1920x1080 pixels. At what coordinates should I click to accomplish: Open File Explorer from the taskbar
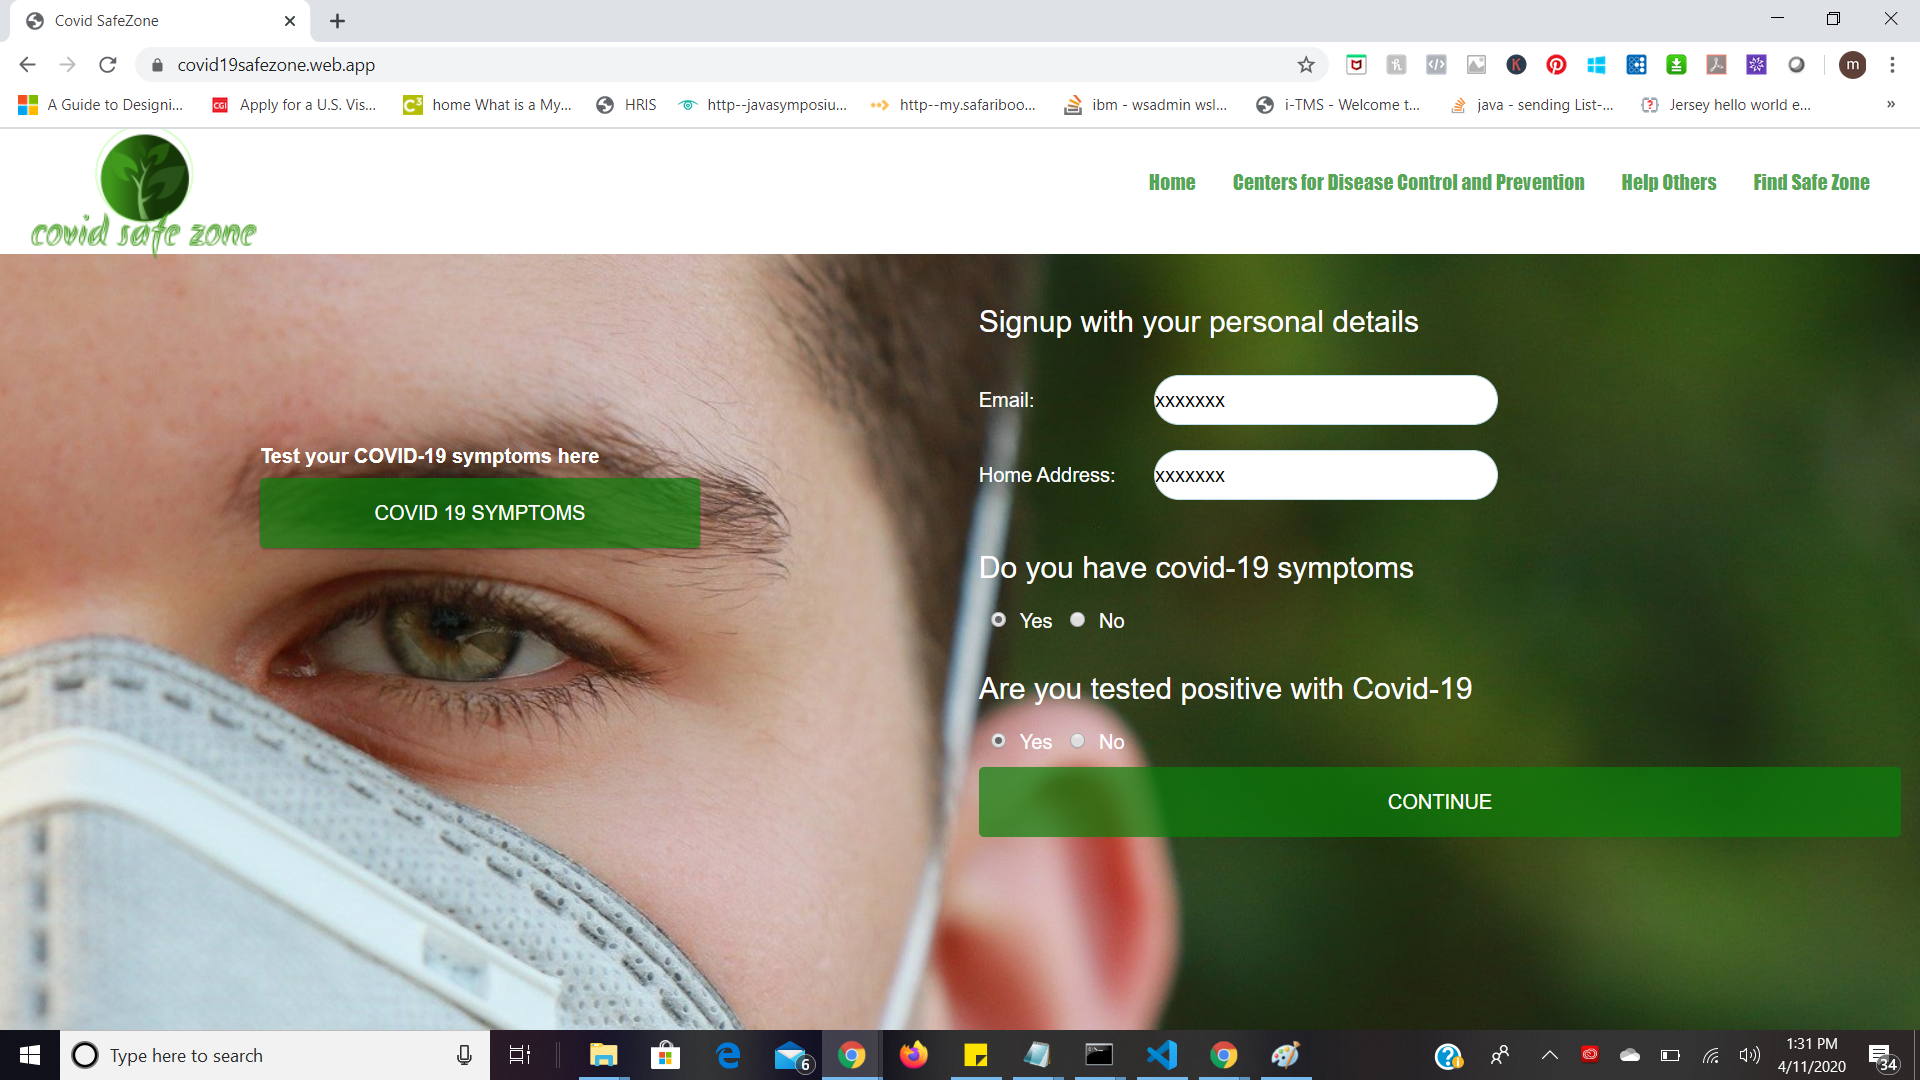[x=603, y=1055]
